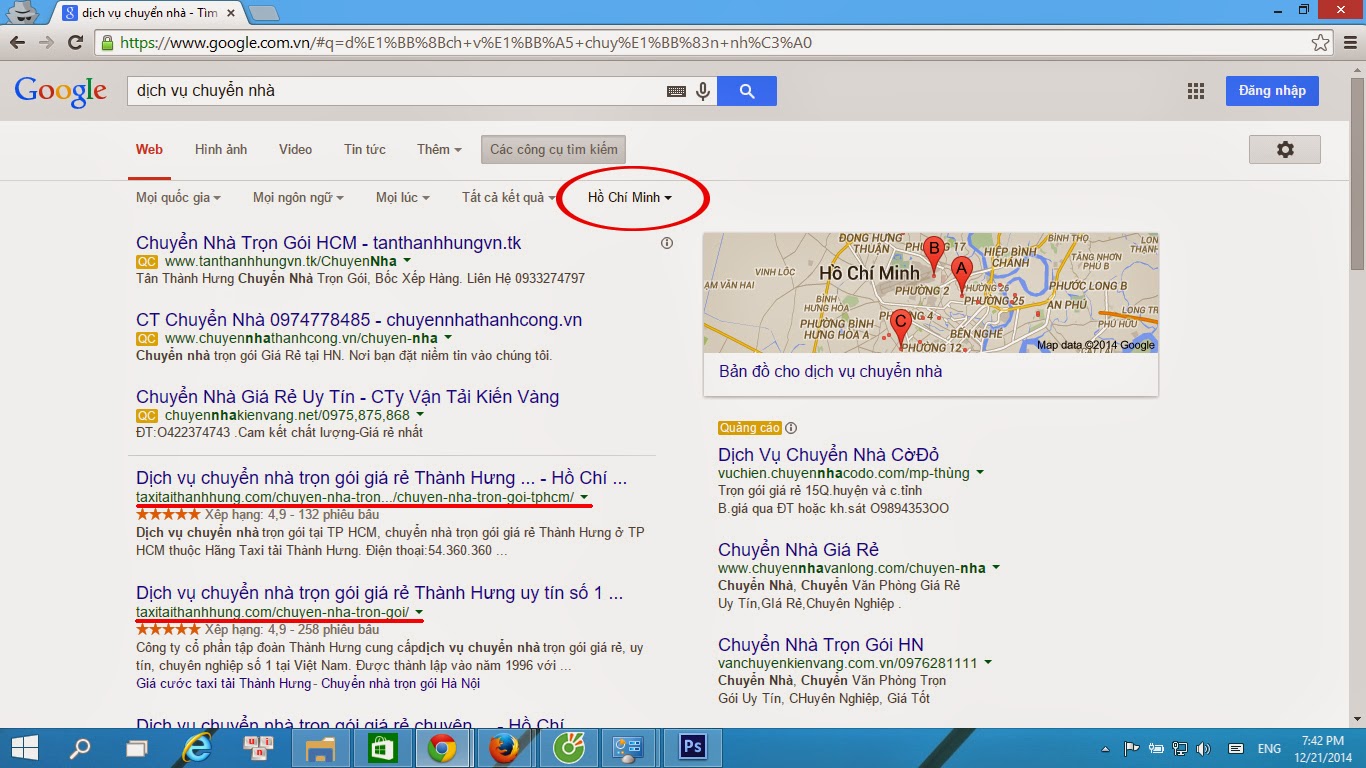Launch Internet Explorer from taskbar
This screenshot has width=1366, height=768.
[198, 748]
